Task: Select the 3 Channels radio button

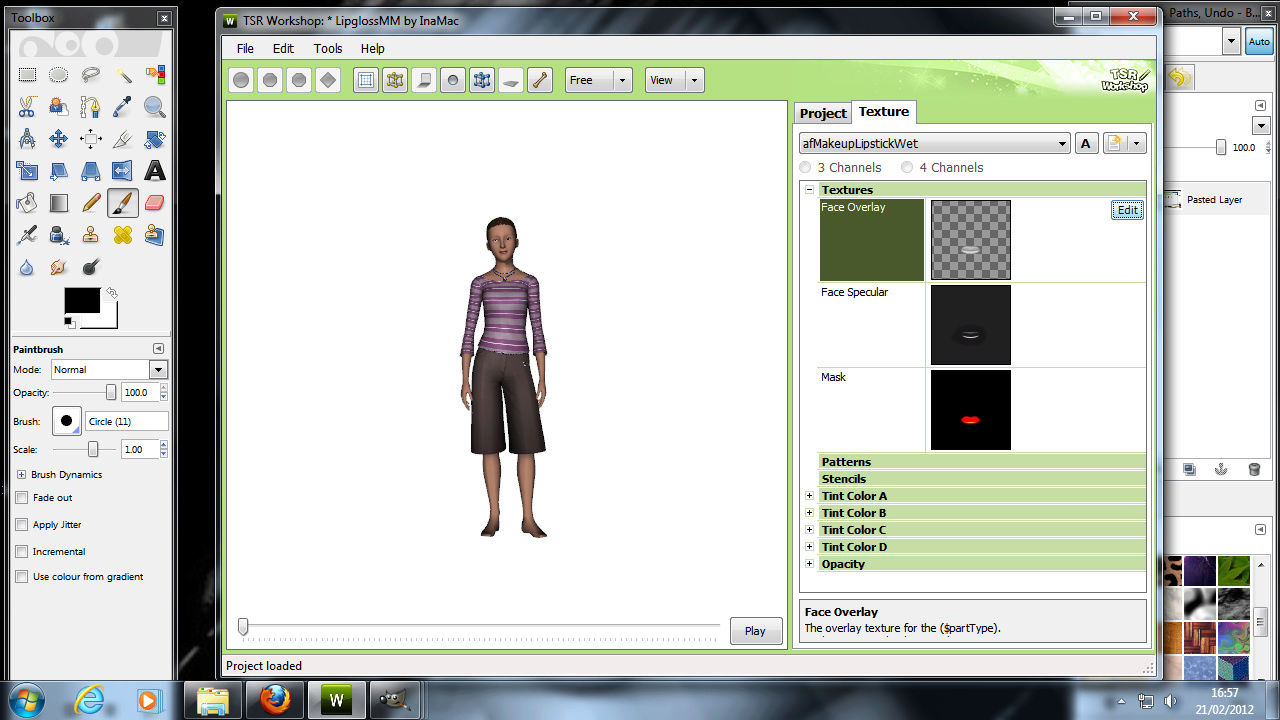Action: pos(806,167)
